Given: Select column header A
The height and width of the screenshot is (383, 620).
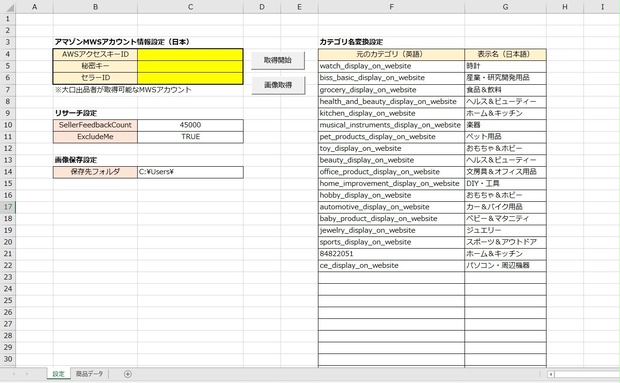Looking at the screenshot, I should (x=34, y=7).
